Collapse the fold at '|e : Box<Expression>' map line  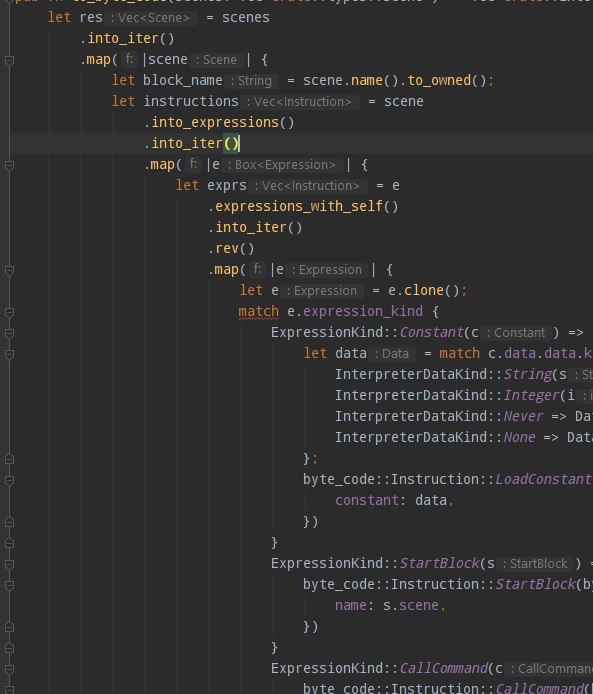[x=9, y=166]
